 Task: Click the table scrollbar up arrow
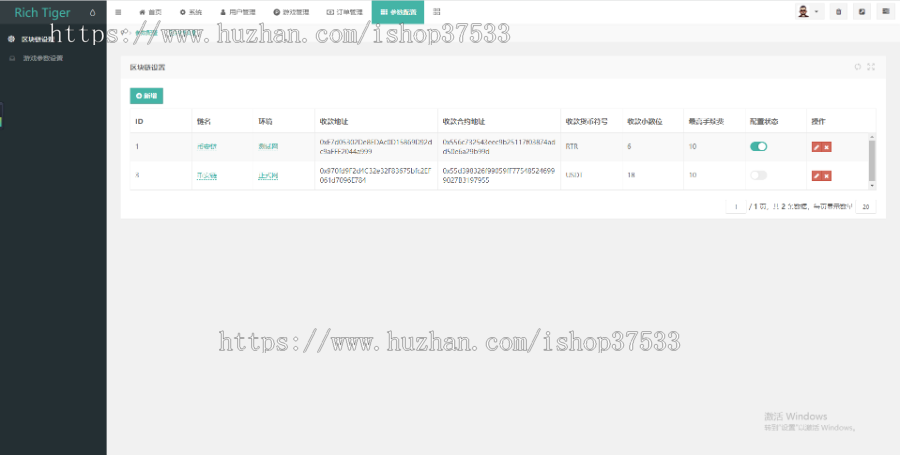872,137
